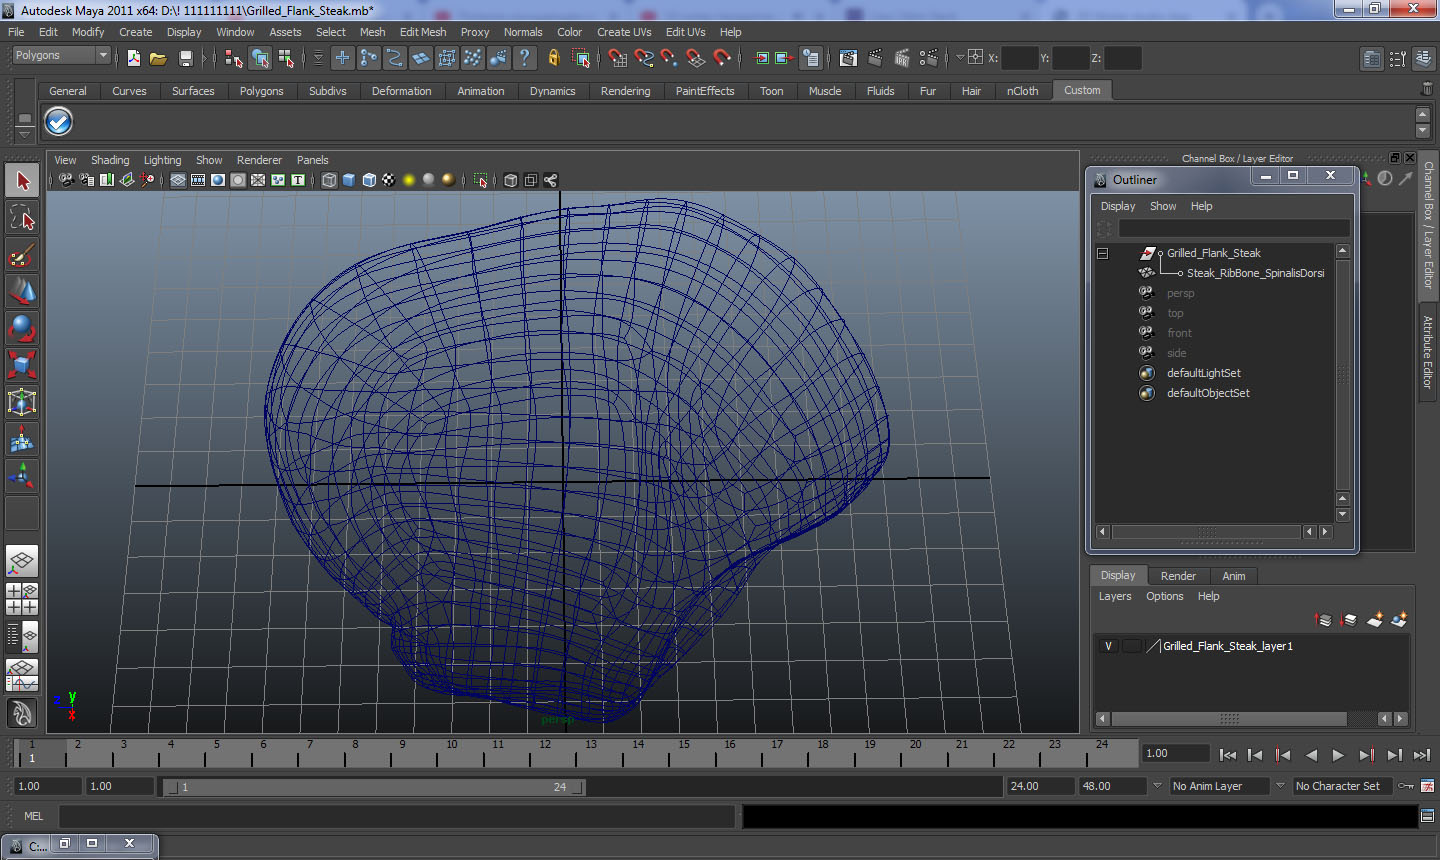Choose the Paint Selection tool
Image resolution: width=1440 pixels, height=860 pixels.
click(x=22, y=255)
